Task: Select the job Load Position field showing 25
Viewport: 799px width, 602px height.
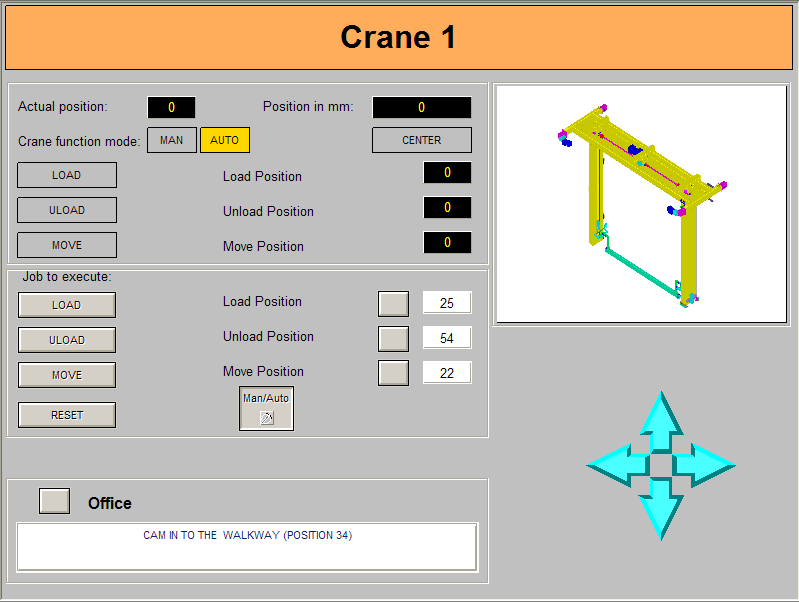Action: pyautogui.click(x=447, y=303)
